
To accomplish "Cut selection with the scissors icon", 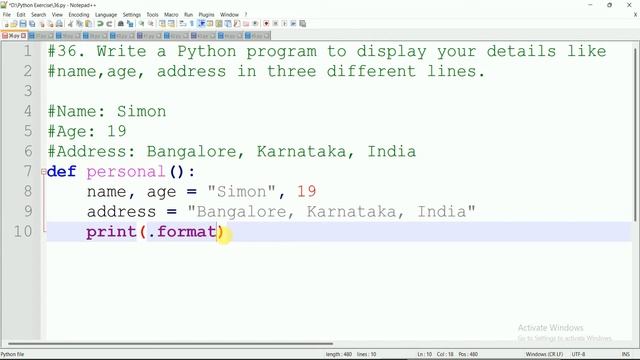I will coord(70,24).
